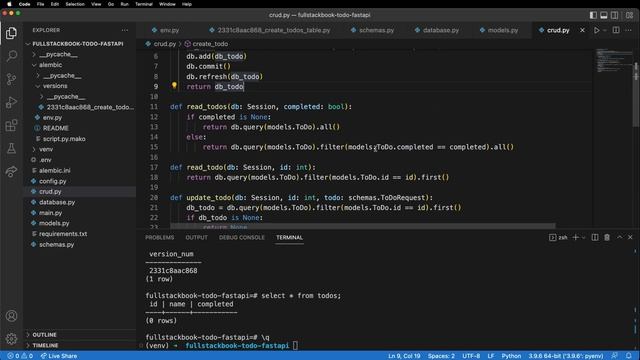Open the Live Share activity icon
Image resolution: width=640 pixels, height=360 pixels.
pyautogui.click(x=11, y=171)
